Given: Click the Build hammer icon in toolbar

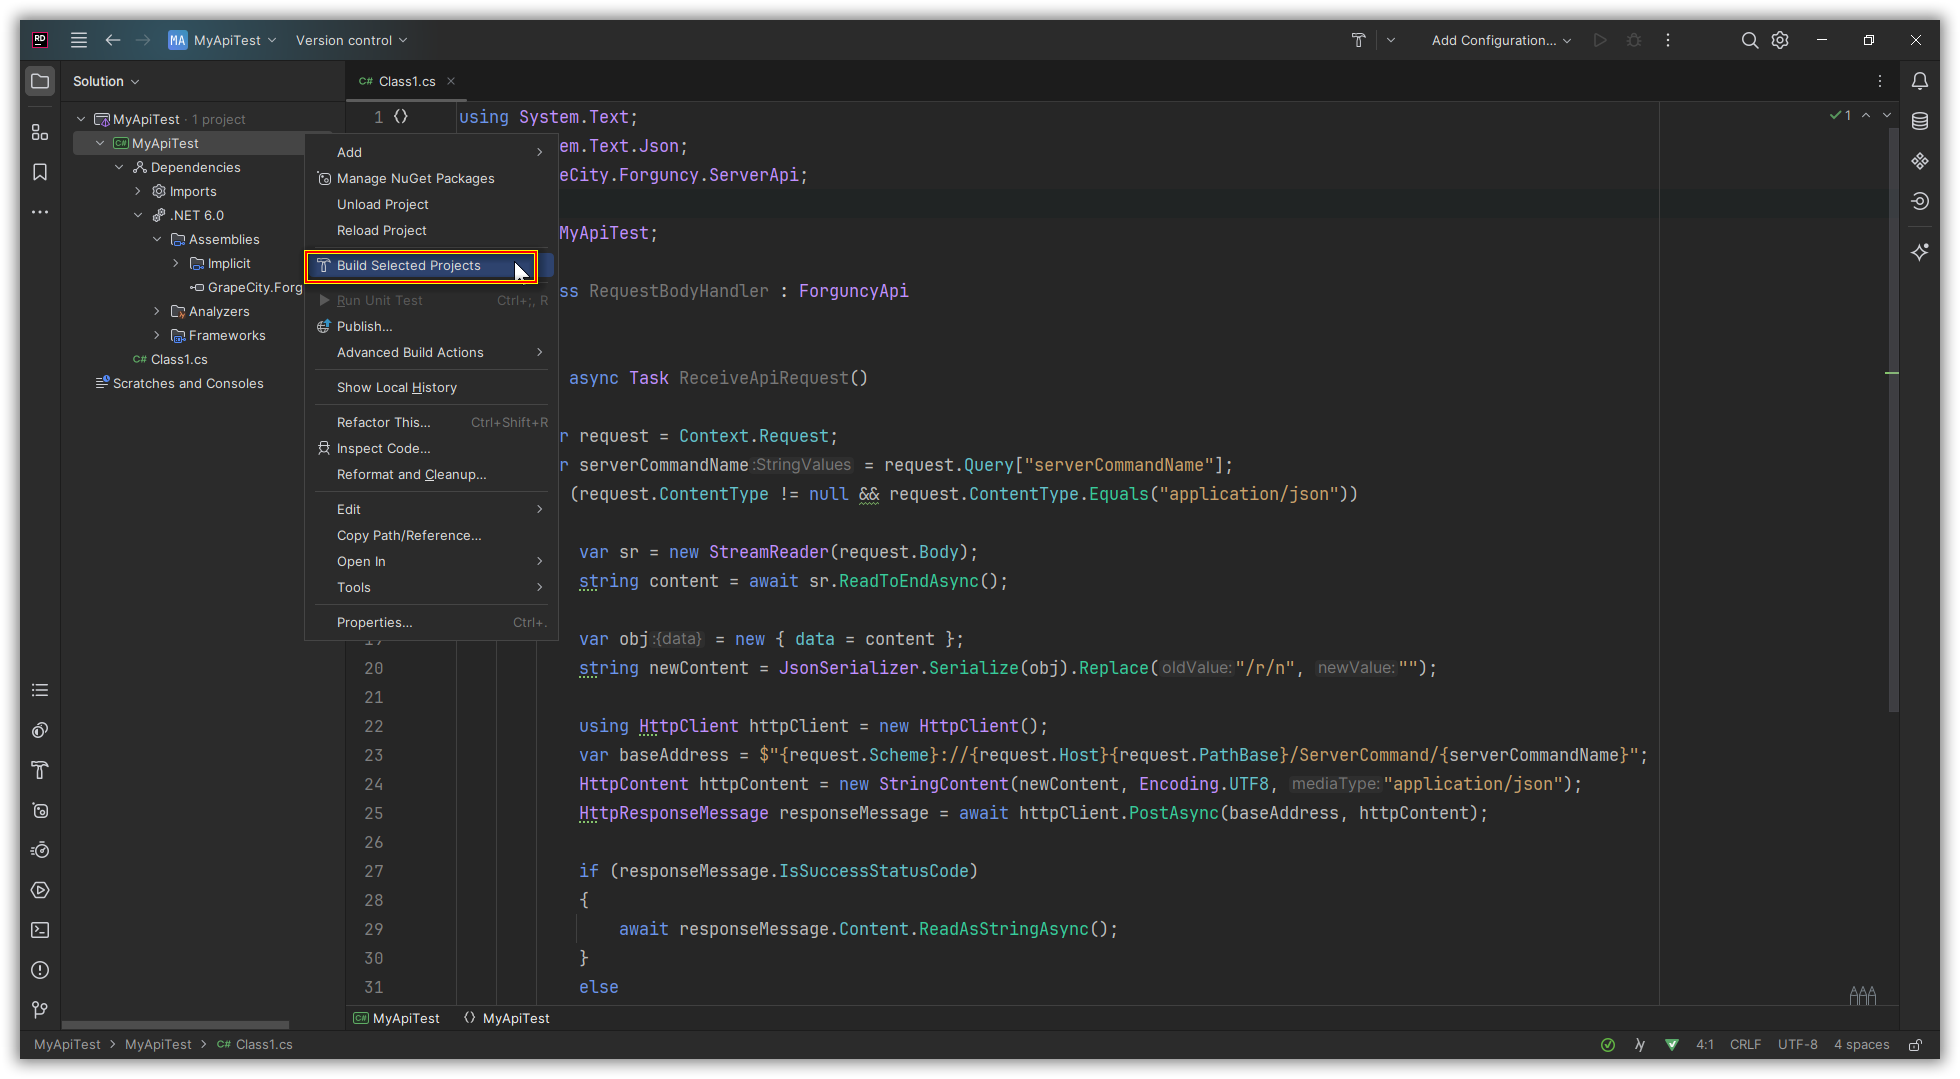Looking at the screenshot, I should click(1358, 40).
